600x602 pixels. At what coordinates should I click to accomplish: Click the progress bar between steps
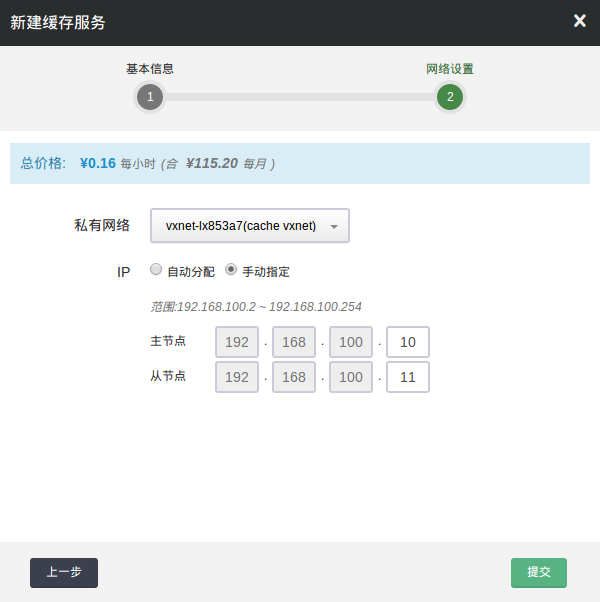tap(300, 97)
